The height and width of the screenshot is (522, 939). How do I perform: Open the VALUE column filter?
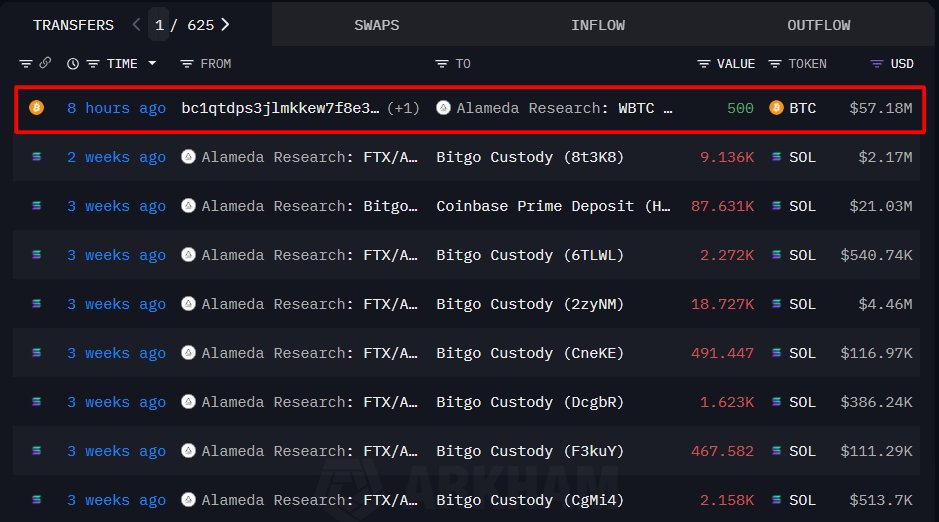pyautogui.click(x=704, y=63)
